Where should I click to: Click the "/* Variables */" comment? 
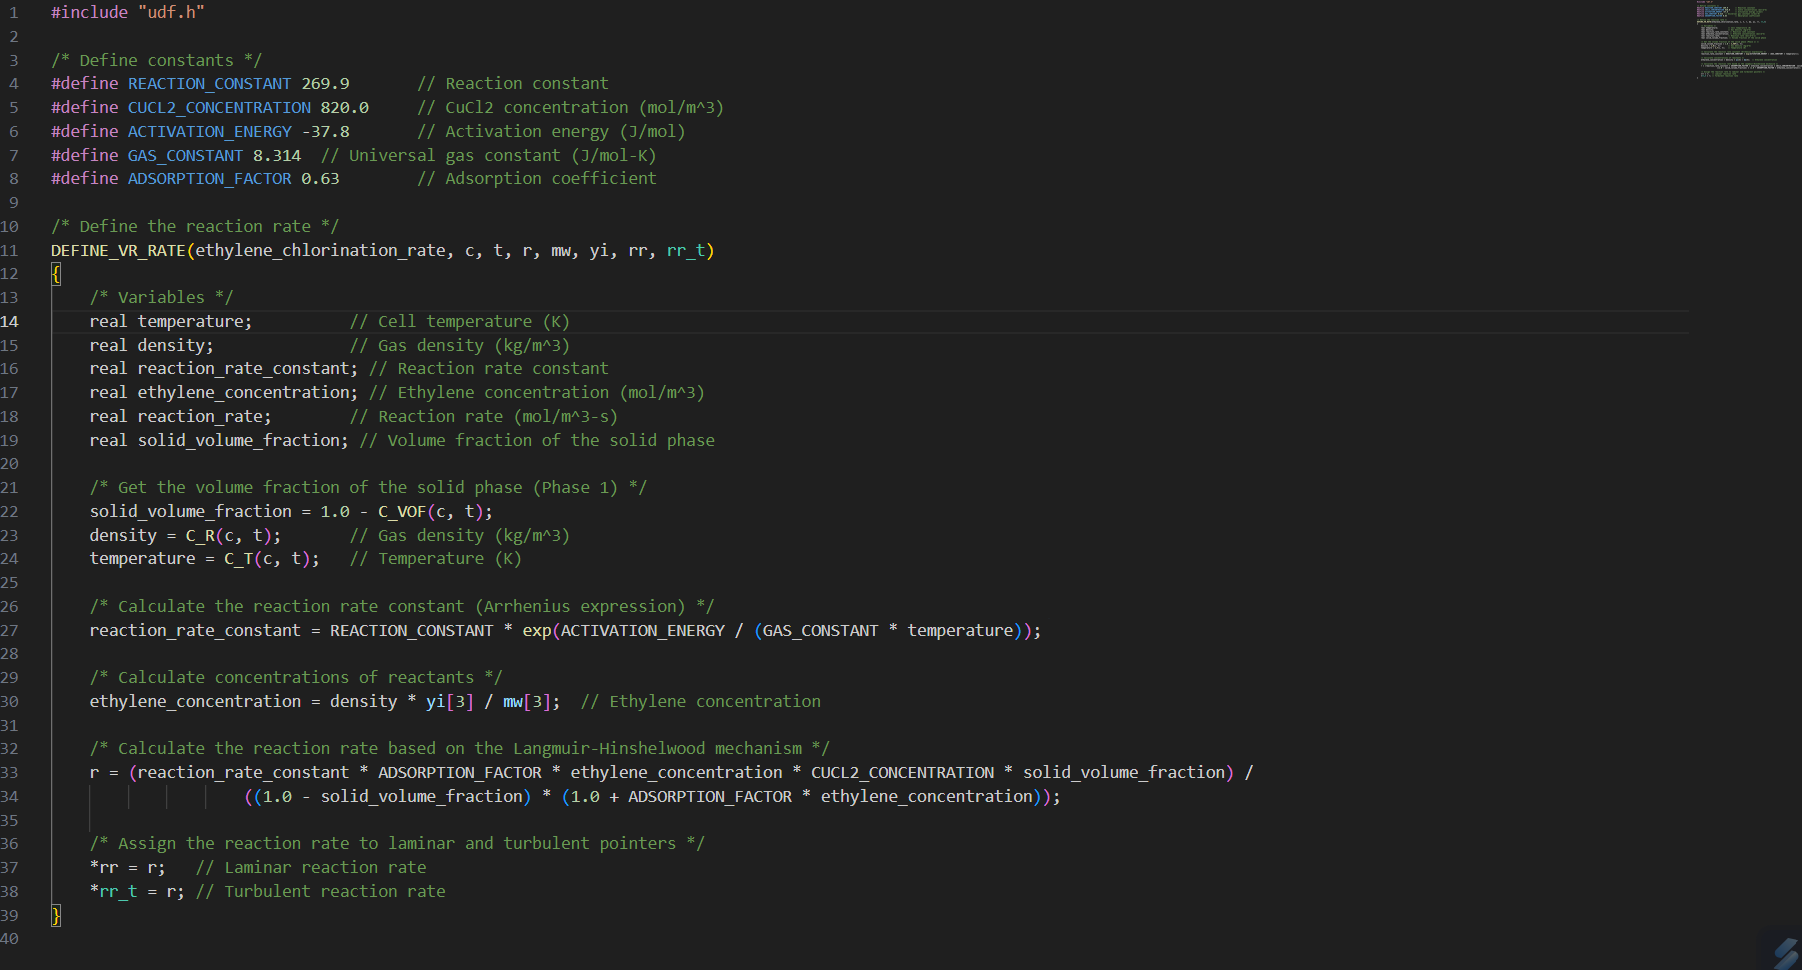point(161,297)
